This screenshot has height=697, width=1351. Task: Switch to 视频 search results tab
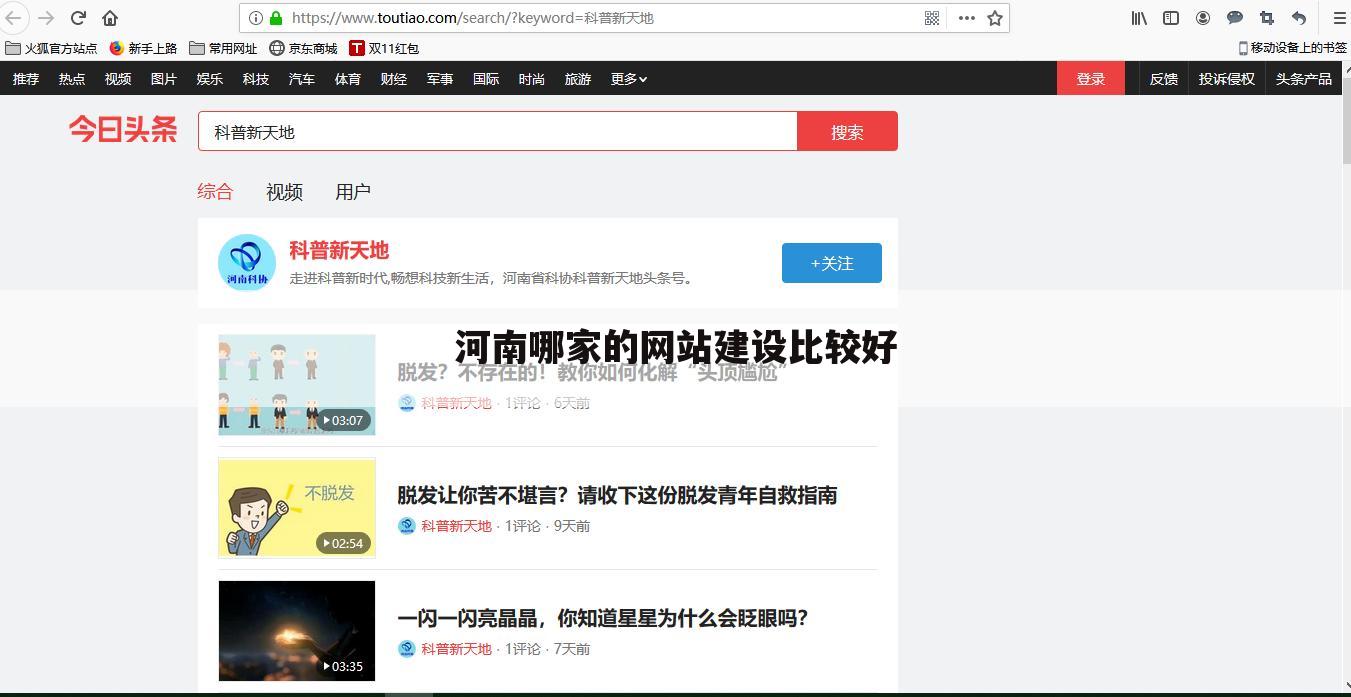284,191
